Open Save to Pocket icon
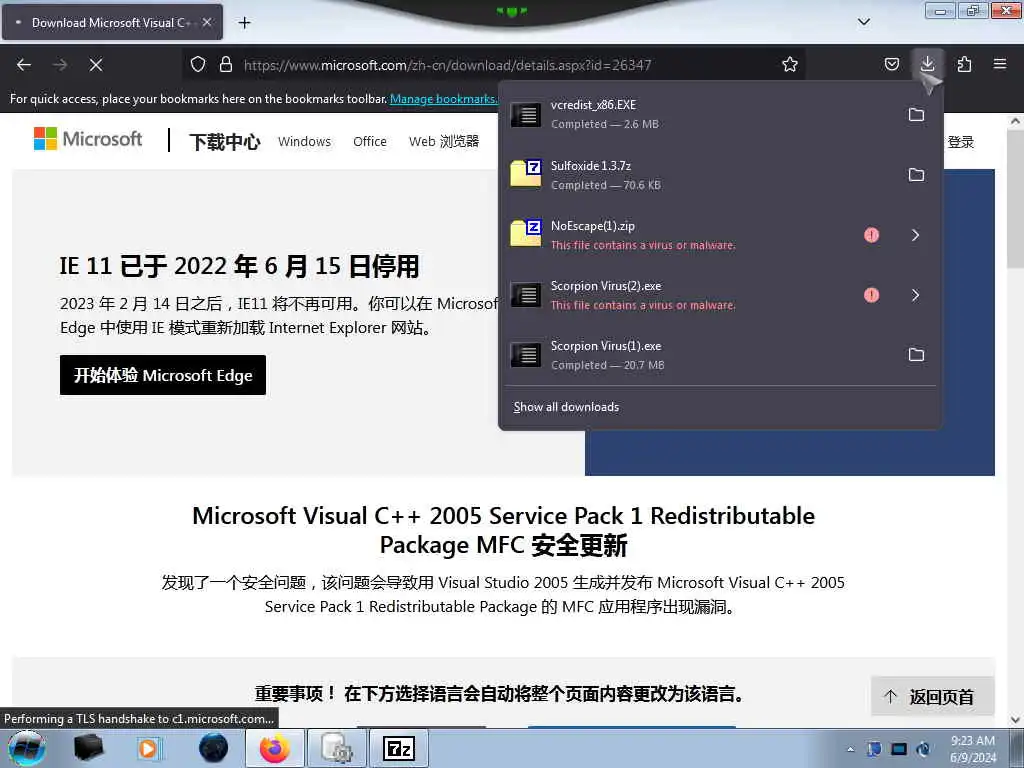Viewport: 1024px width, 768px height. pos(891,64)
